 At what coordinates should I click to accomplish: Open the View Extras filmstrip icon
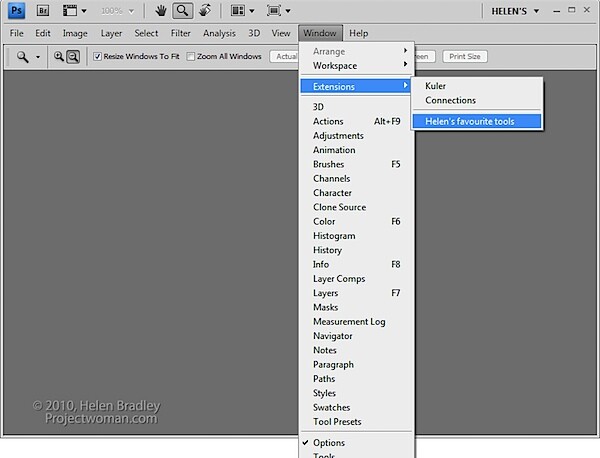point(70,11)
